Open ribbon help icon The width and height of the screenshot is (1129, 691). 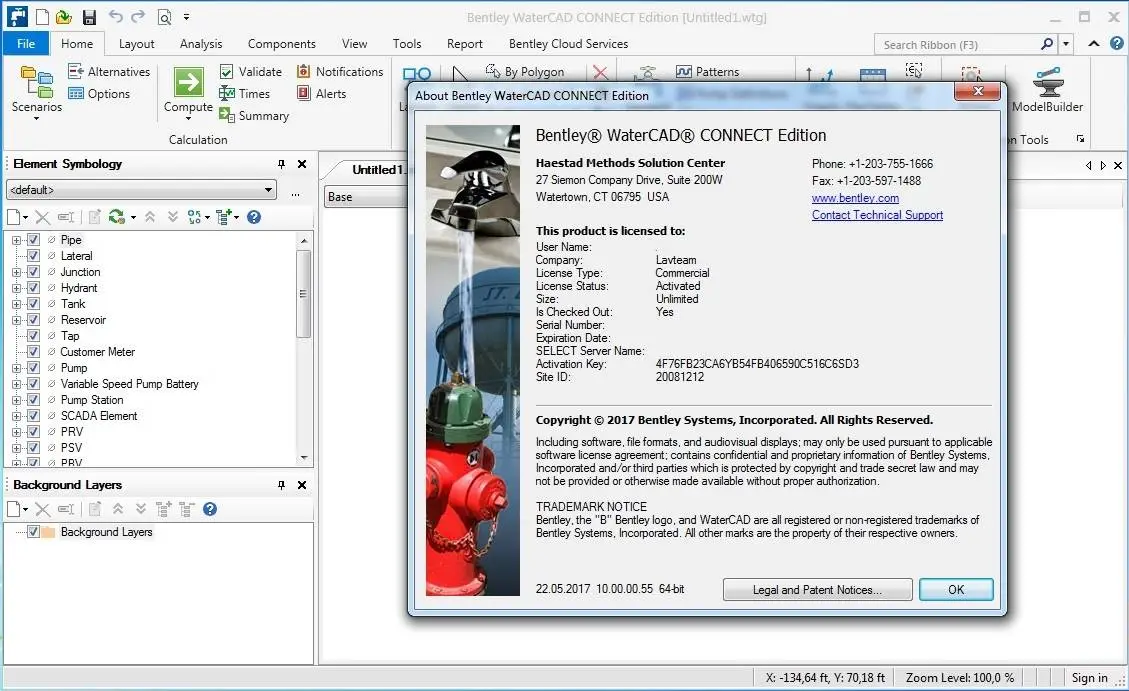point(1117,44)
